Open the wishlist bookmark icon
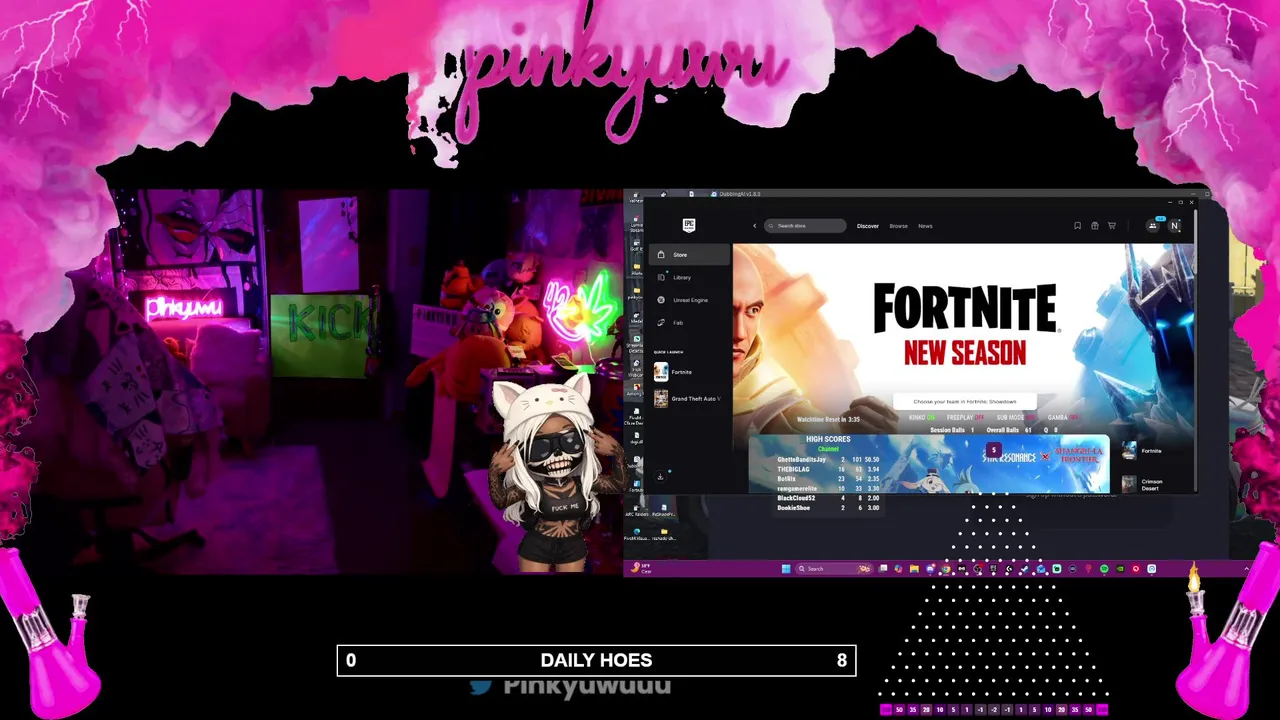This screenshot has height=720, width=1280. [x=1077, y=226]
